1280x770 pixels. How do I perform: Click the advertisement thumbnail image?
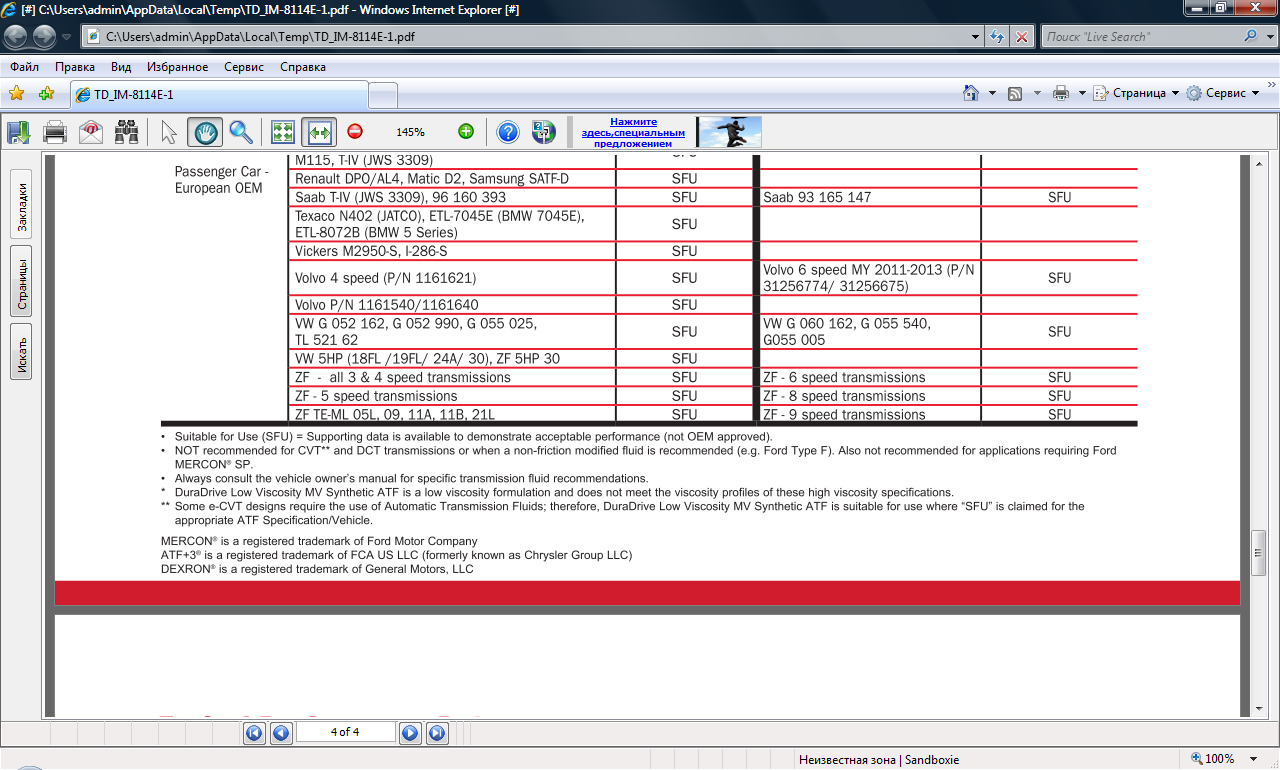click(x=729, y=132)
